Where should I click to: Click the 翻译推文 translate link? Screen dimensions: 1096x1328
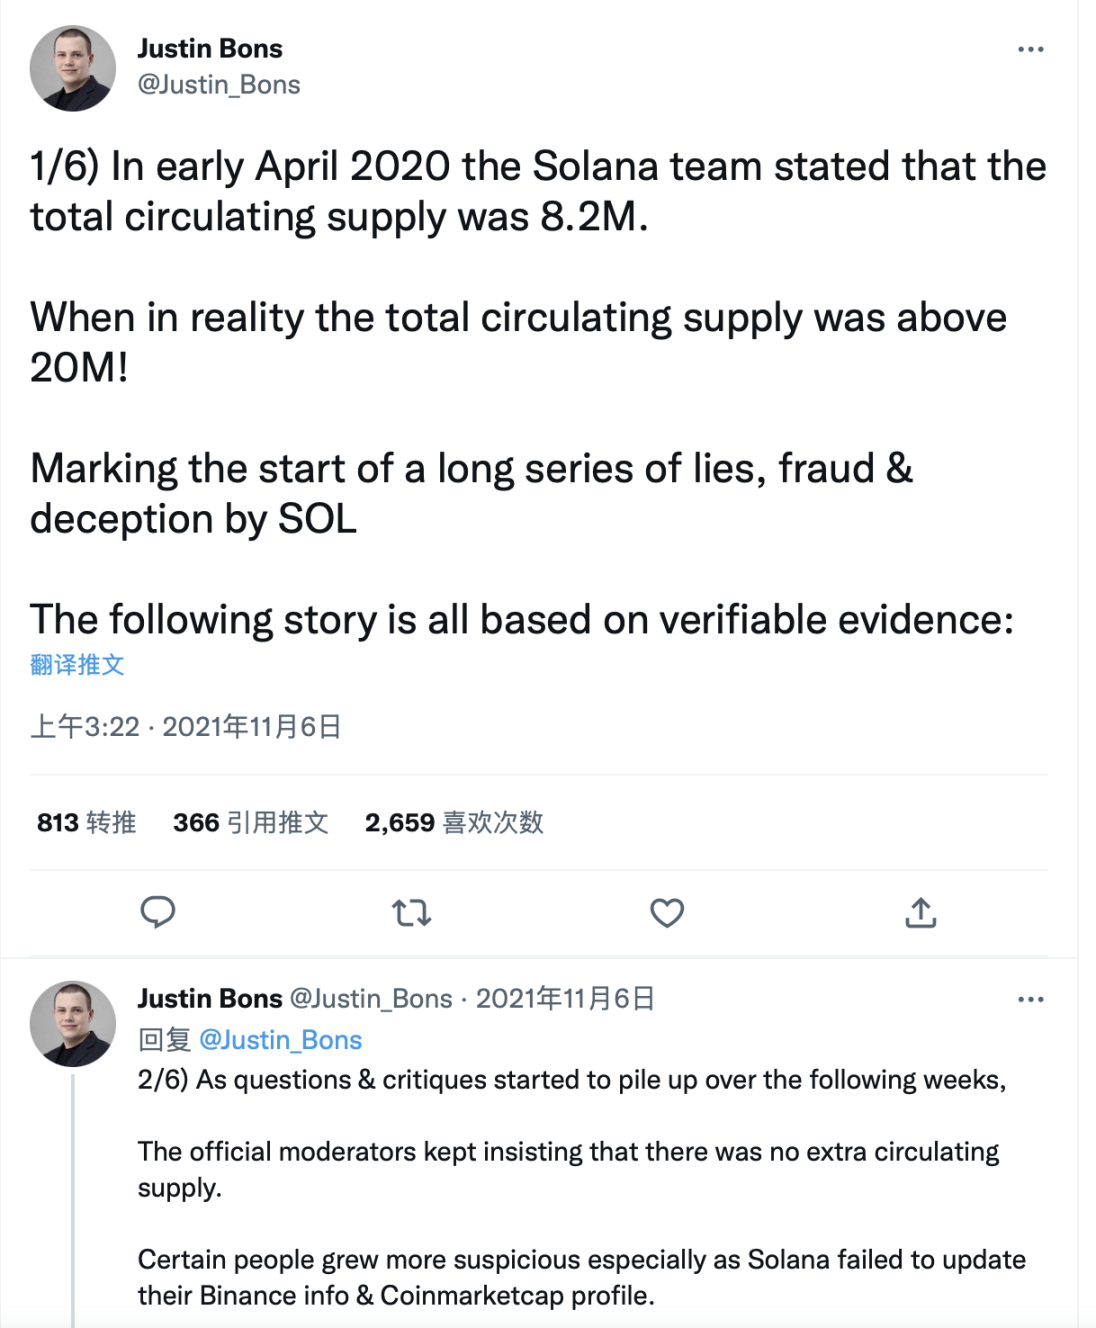point(75,664)
